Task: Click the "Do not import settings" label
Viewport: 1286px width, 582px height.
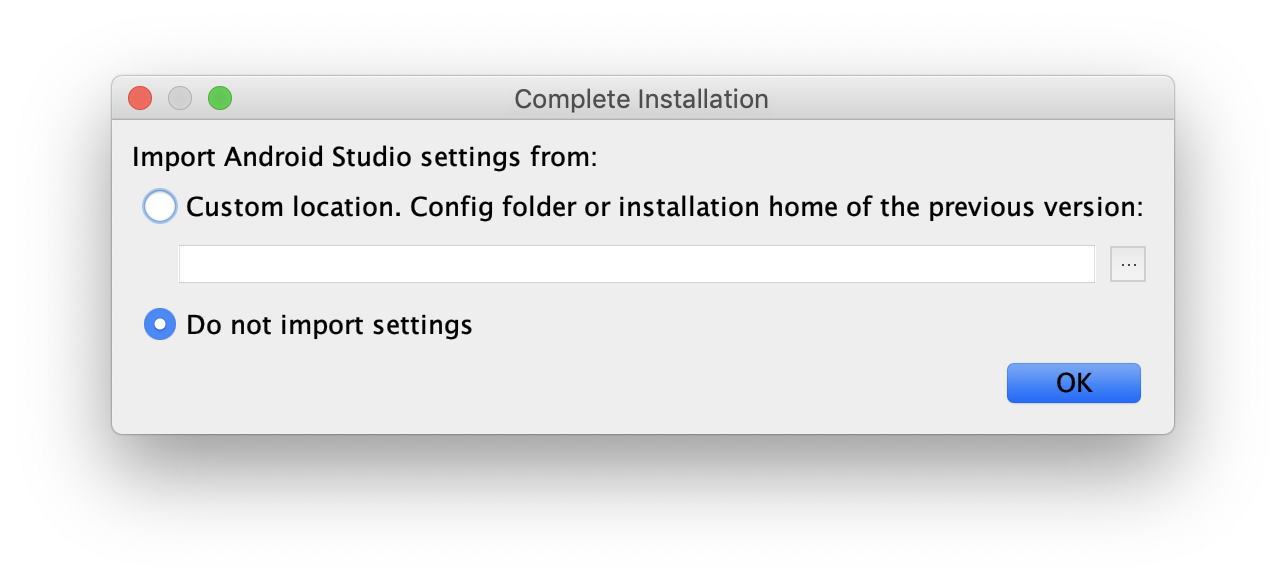Action: click(329, 325)
